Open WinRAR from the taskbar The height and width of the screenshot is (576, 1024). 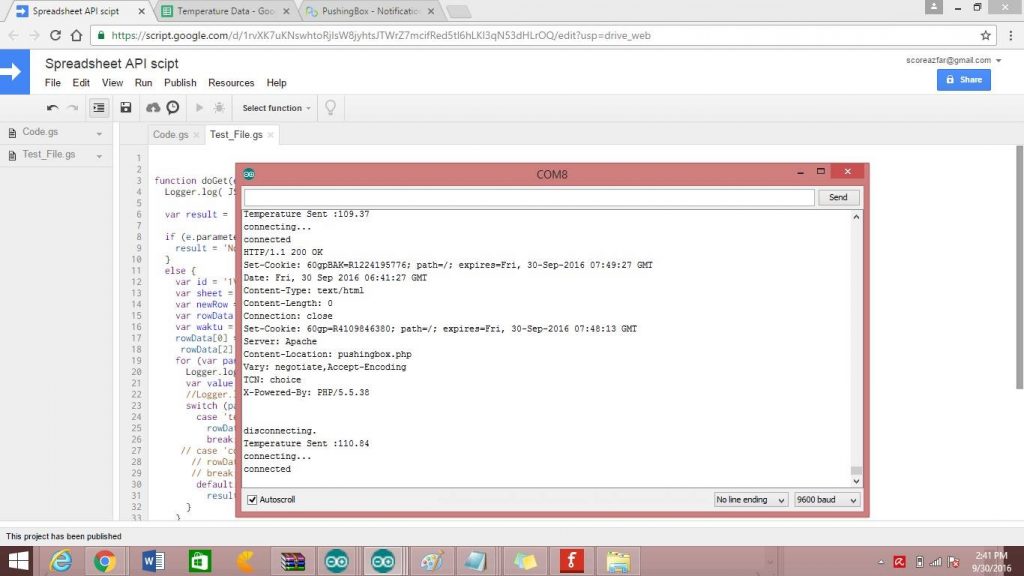pos(292,561)
